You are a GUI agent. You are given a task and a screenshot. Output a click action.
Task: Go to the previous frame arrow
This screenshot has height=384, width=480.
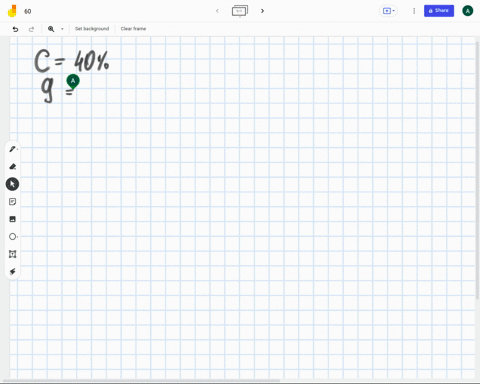pyautogui.click(x=217, y=11)
